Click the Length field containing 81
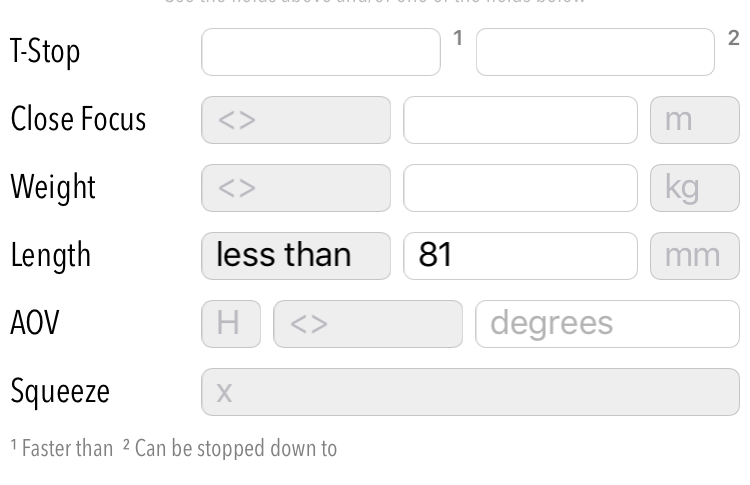Image resolution: width=750 pixels, height=485 pixels. tap(520, 256)
